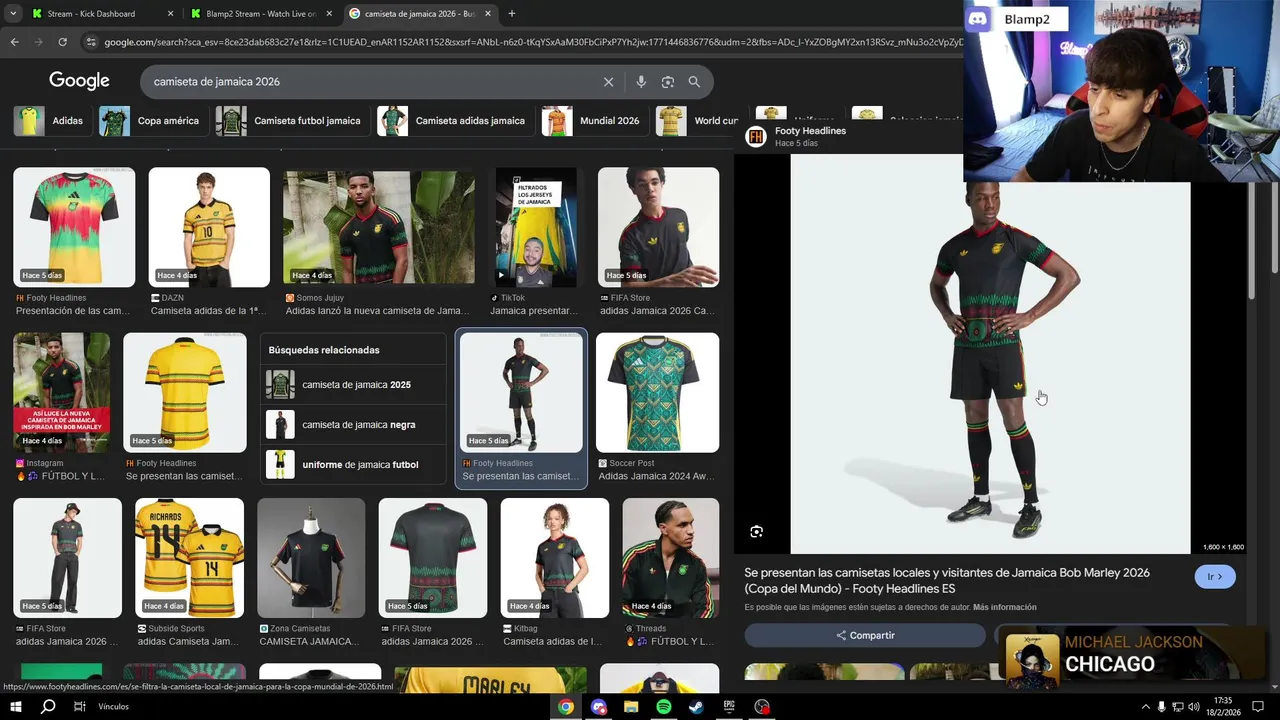Open TikTok filtered jerseys video thumbnail
The image size is (1280, 720).
pyautogui.click(x=536, y=227)
